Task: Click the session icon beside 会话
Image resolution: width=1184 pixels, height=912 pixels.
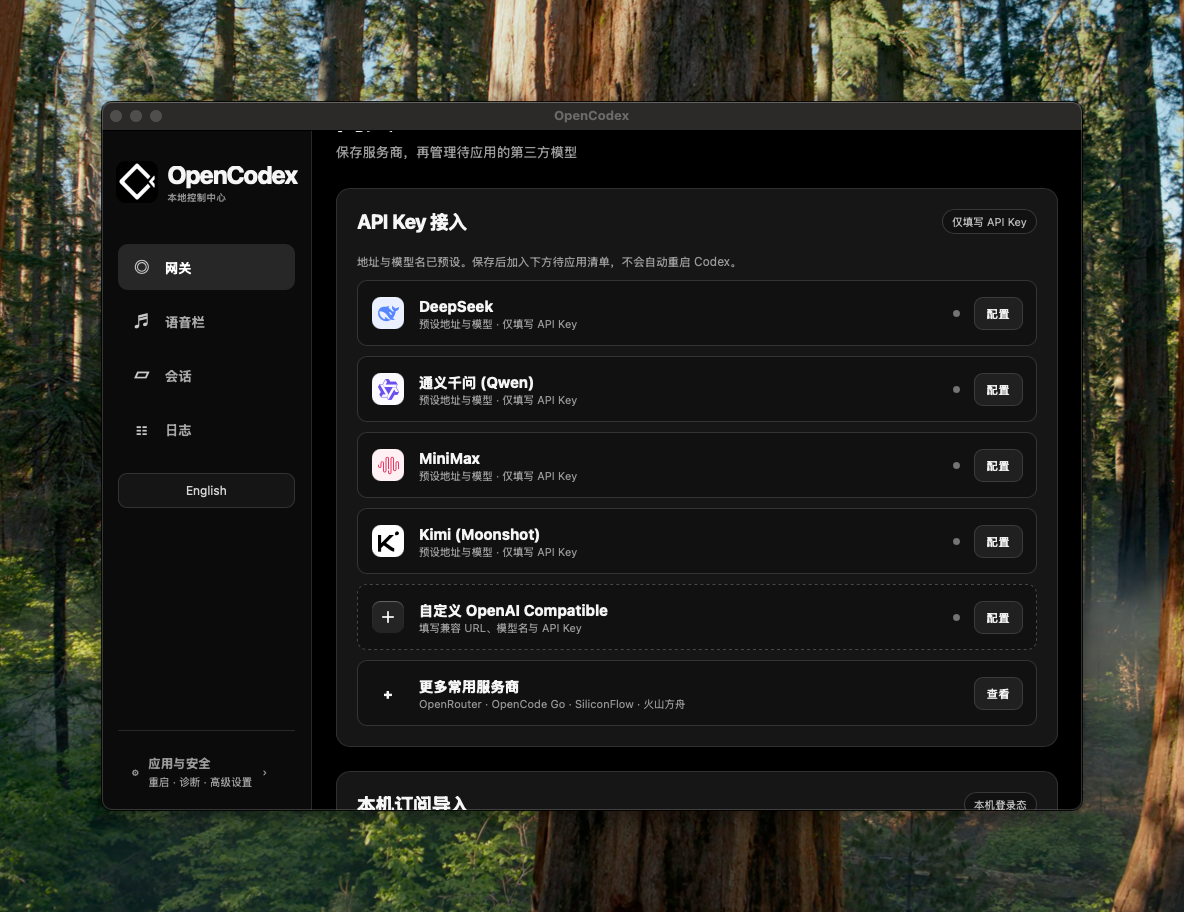Action: click(x=142, y=375)
